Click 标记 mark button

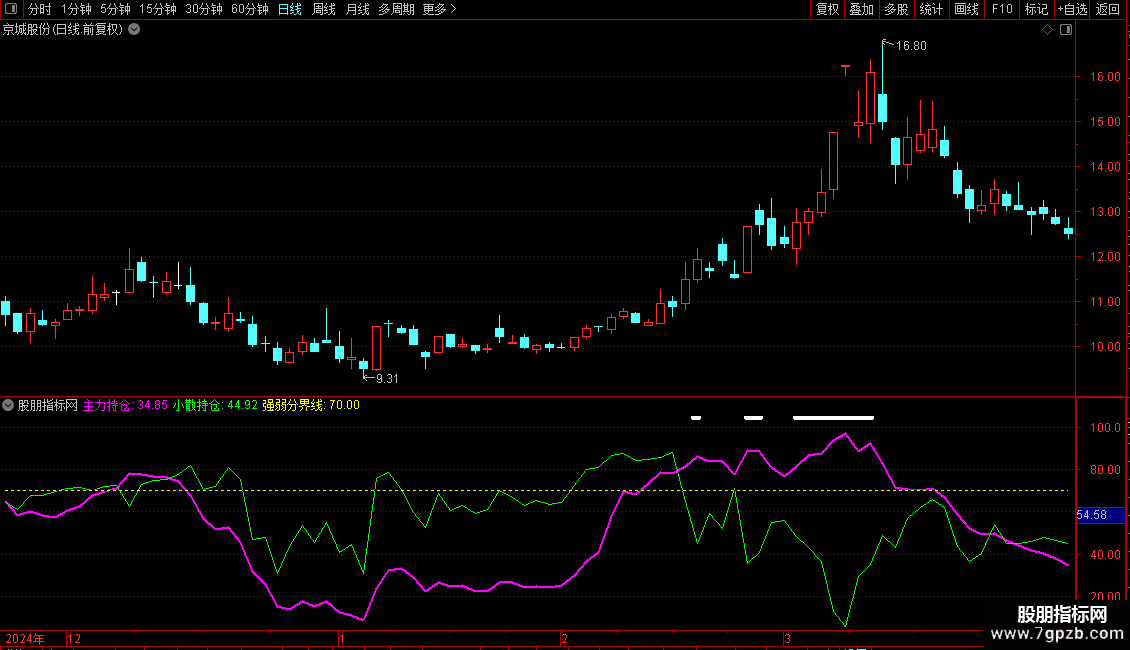point(1036,9)
